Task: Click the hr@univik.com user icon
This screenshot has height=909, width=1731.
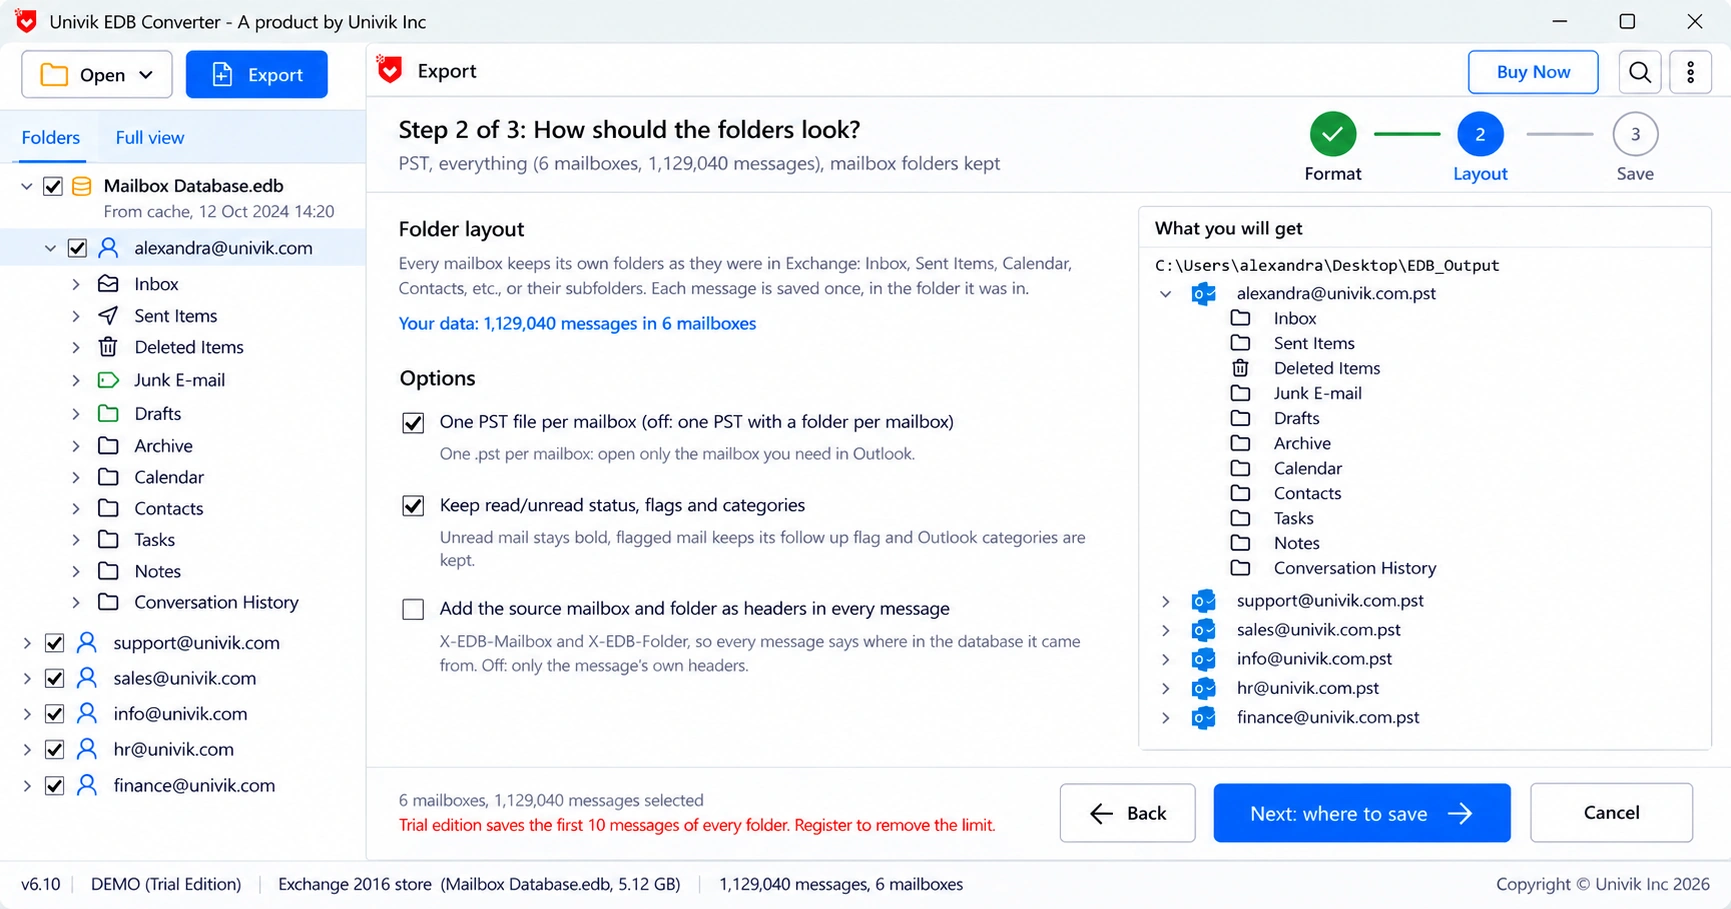Action: pyautogui.click(x=88, y=749)
